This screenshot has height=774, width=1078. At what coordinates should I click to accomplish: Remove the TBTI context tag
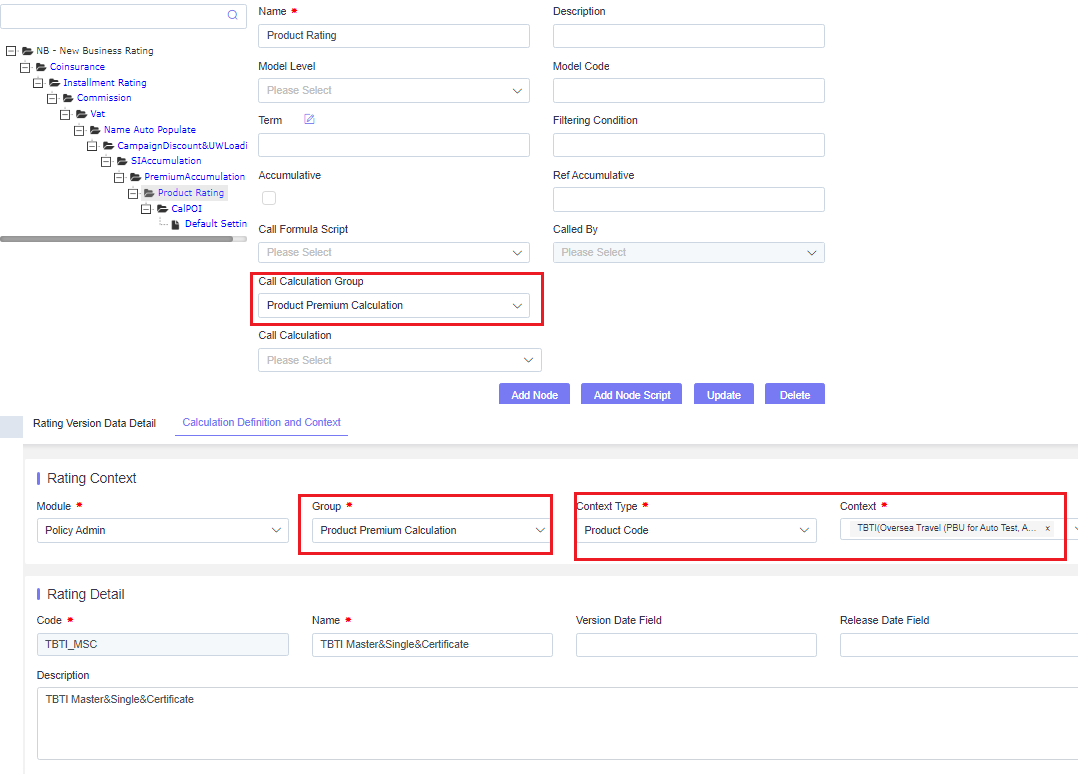[x=1048, y=529]
